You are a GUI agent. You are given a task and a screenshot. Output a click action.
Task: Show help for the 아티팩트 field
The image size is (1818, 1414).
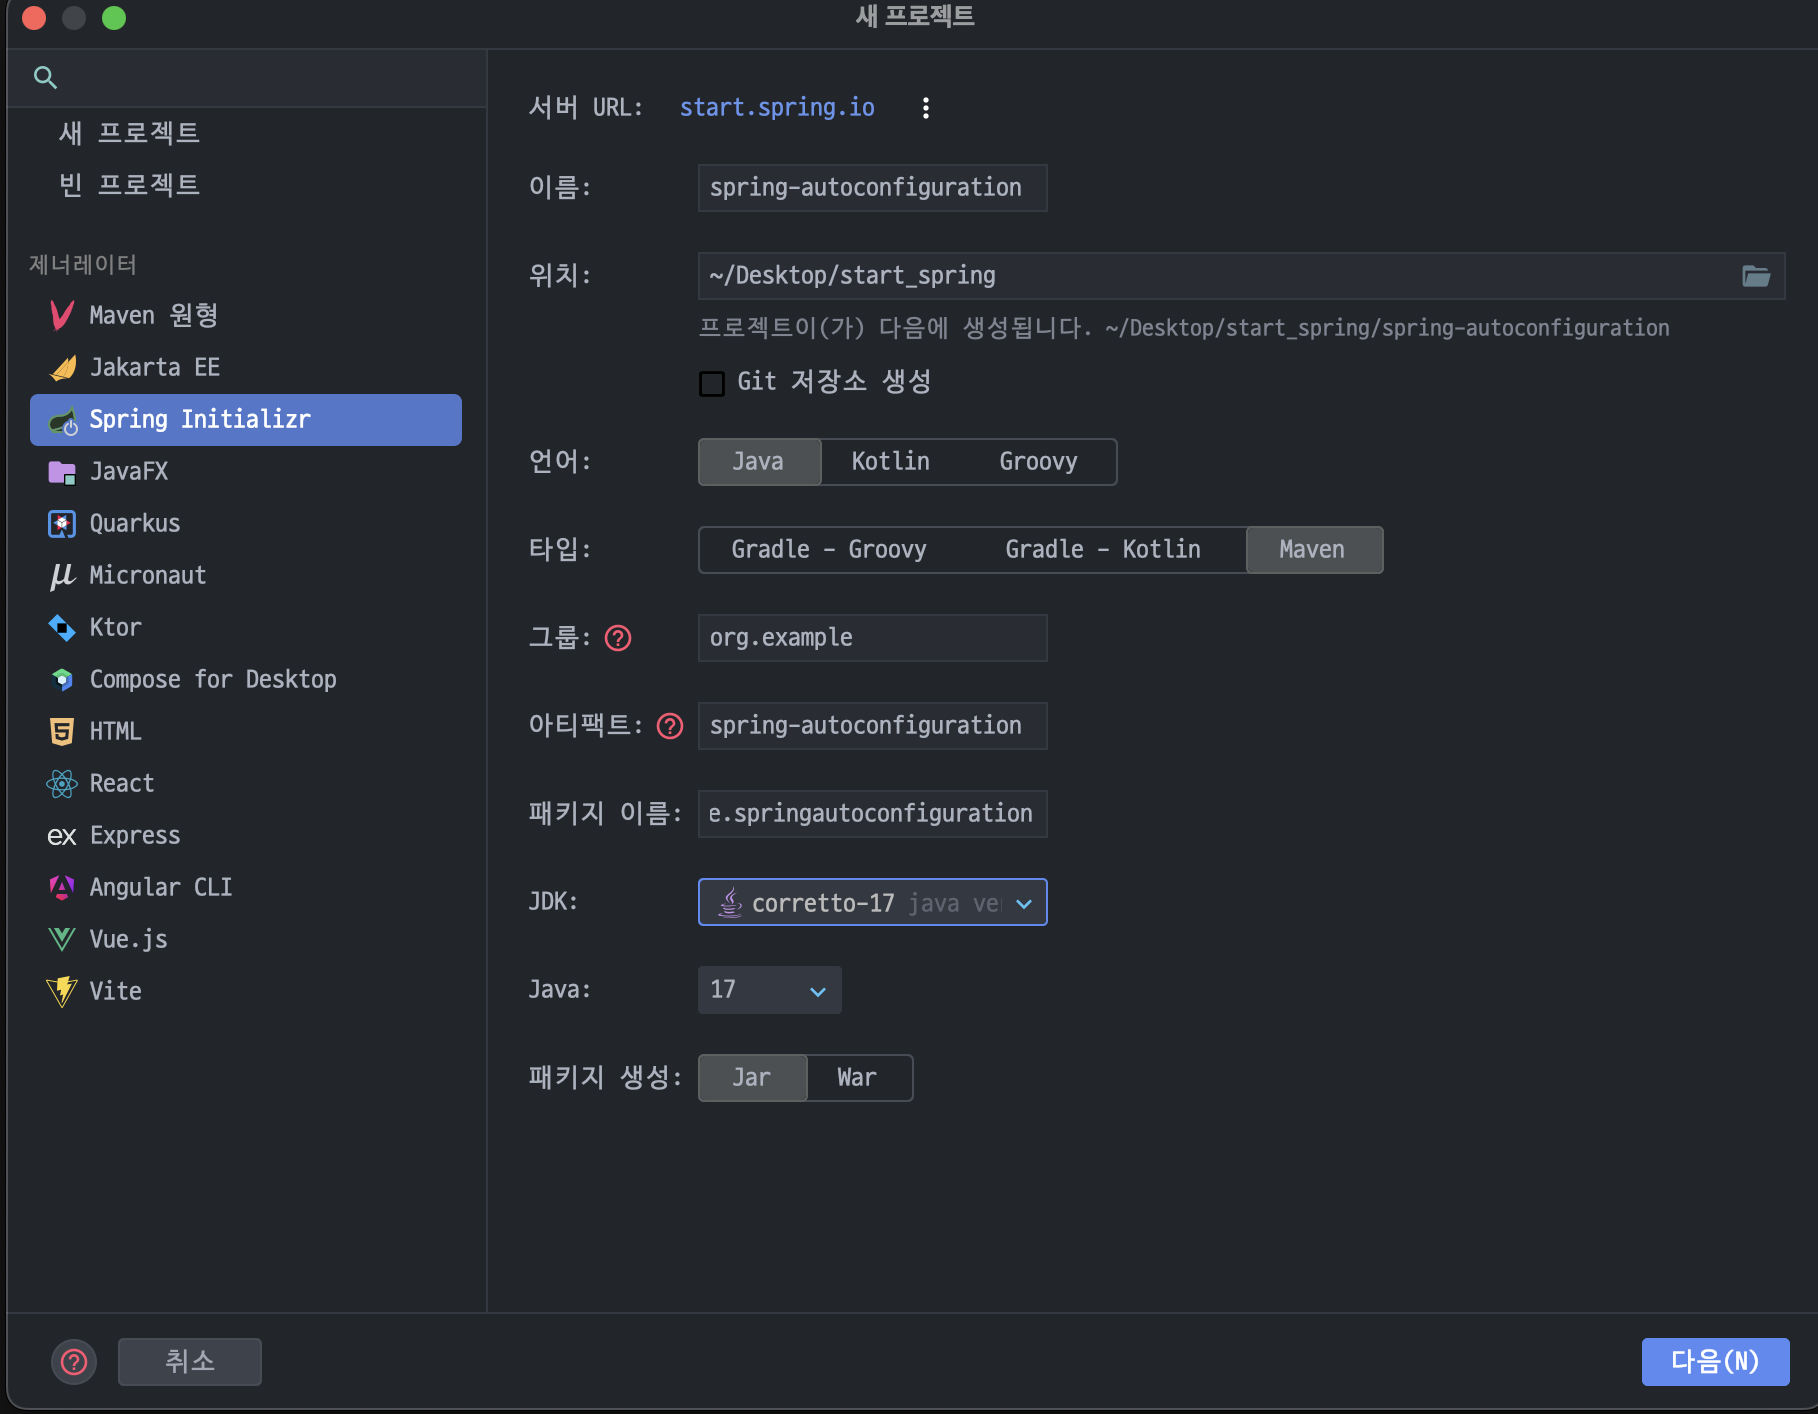click(x=670, y=726)
